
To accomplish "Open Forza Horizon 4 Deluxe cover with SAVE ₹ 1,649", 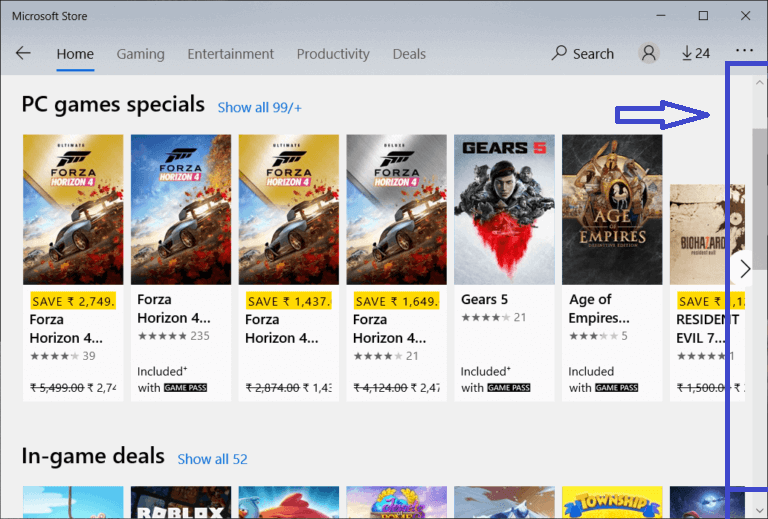I will (x=396, y=210).
